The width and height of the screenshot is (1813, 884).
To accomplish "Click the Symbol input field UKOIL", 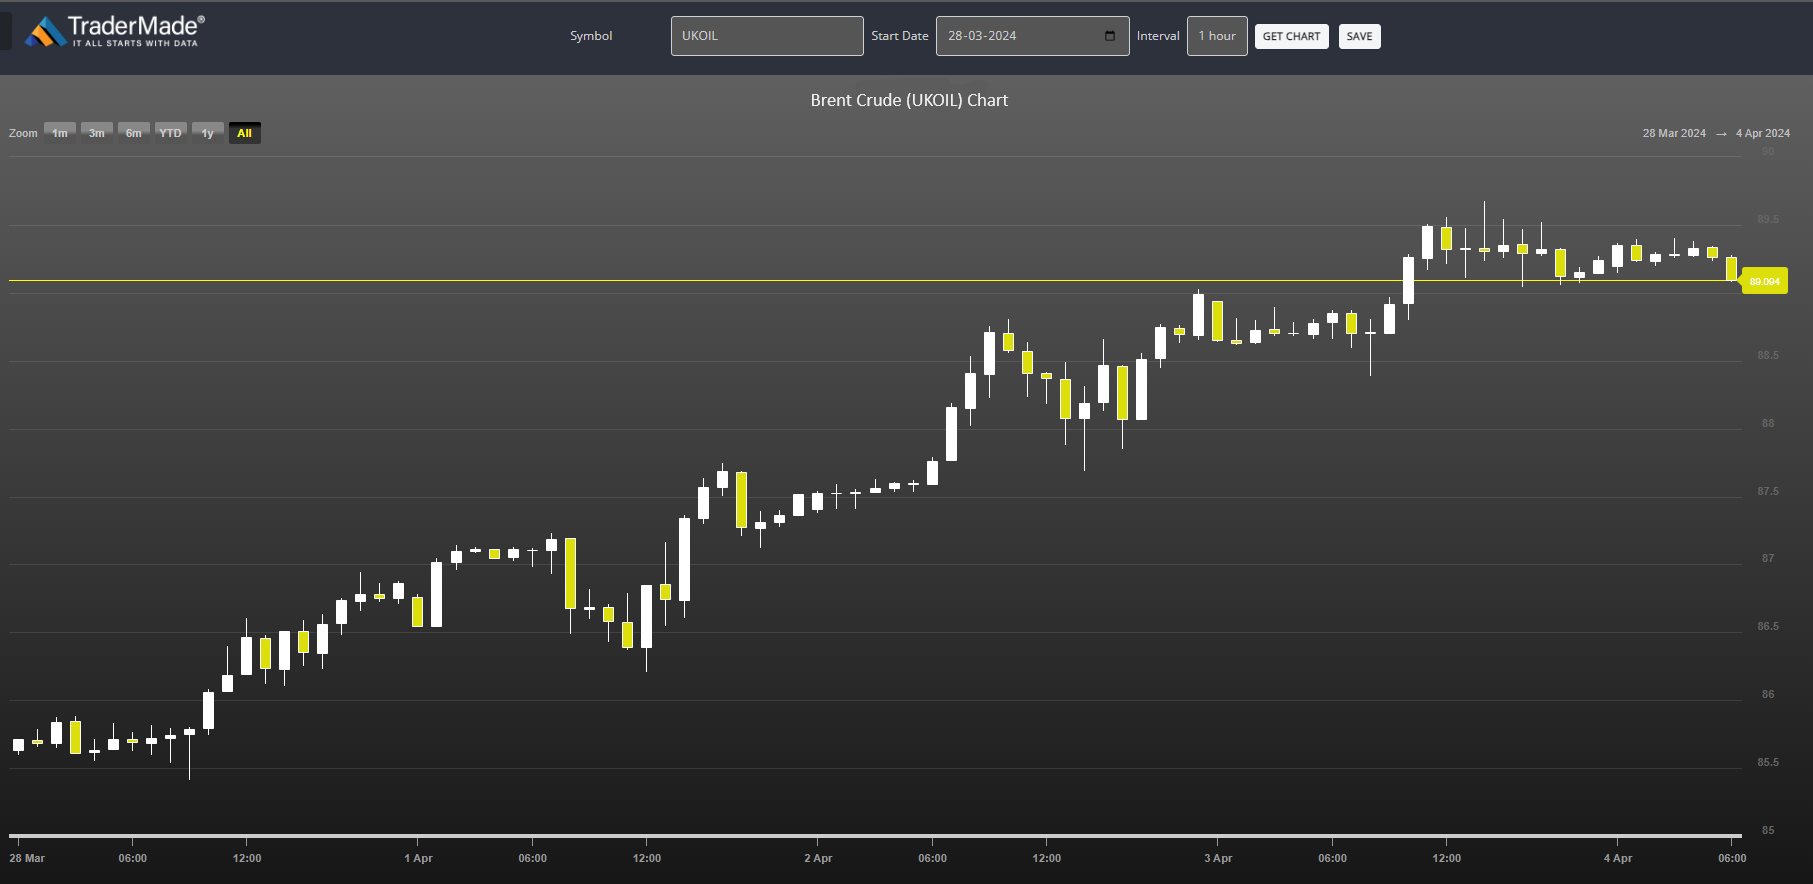I will 767,36.
